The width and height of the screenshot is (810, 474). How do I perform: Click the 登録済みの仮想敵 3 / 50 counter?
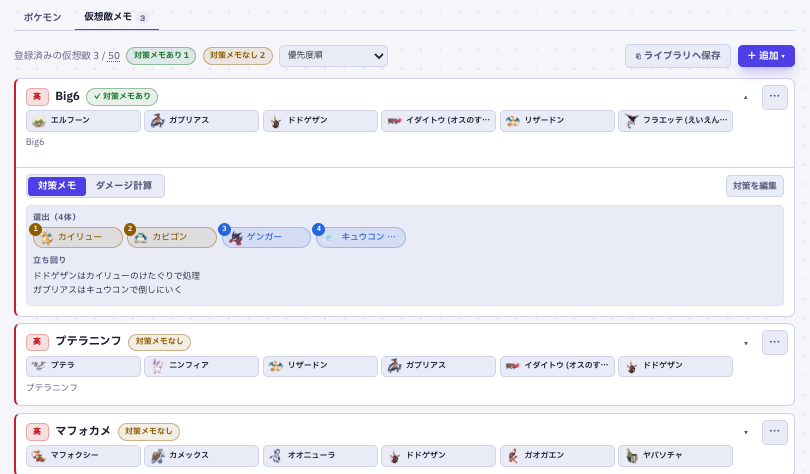(x=67, y=56)
